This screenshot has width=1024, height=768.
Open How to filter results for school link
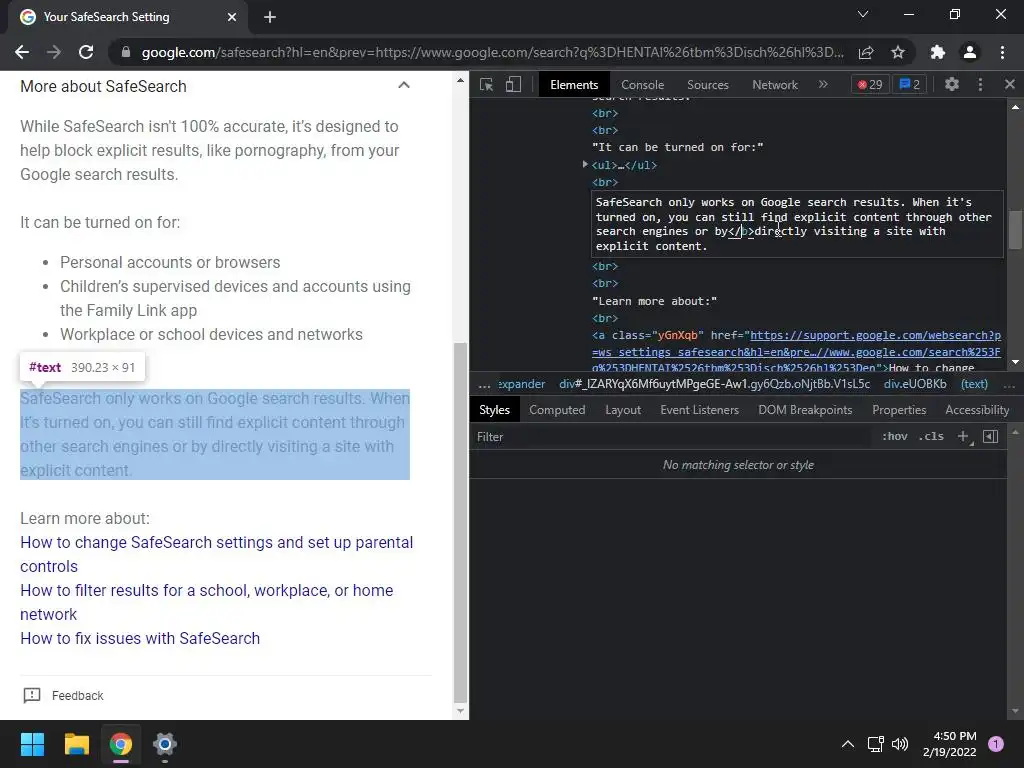(206, 602)
